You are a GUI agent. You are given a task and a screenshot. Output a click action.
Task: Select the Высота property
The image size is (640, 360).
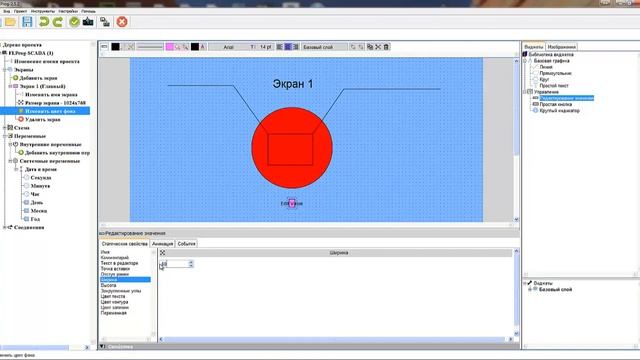pos(109,285)
